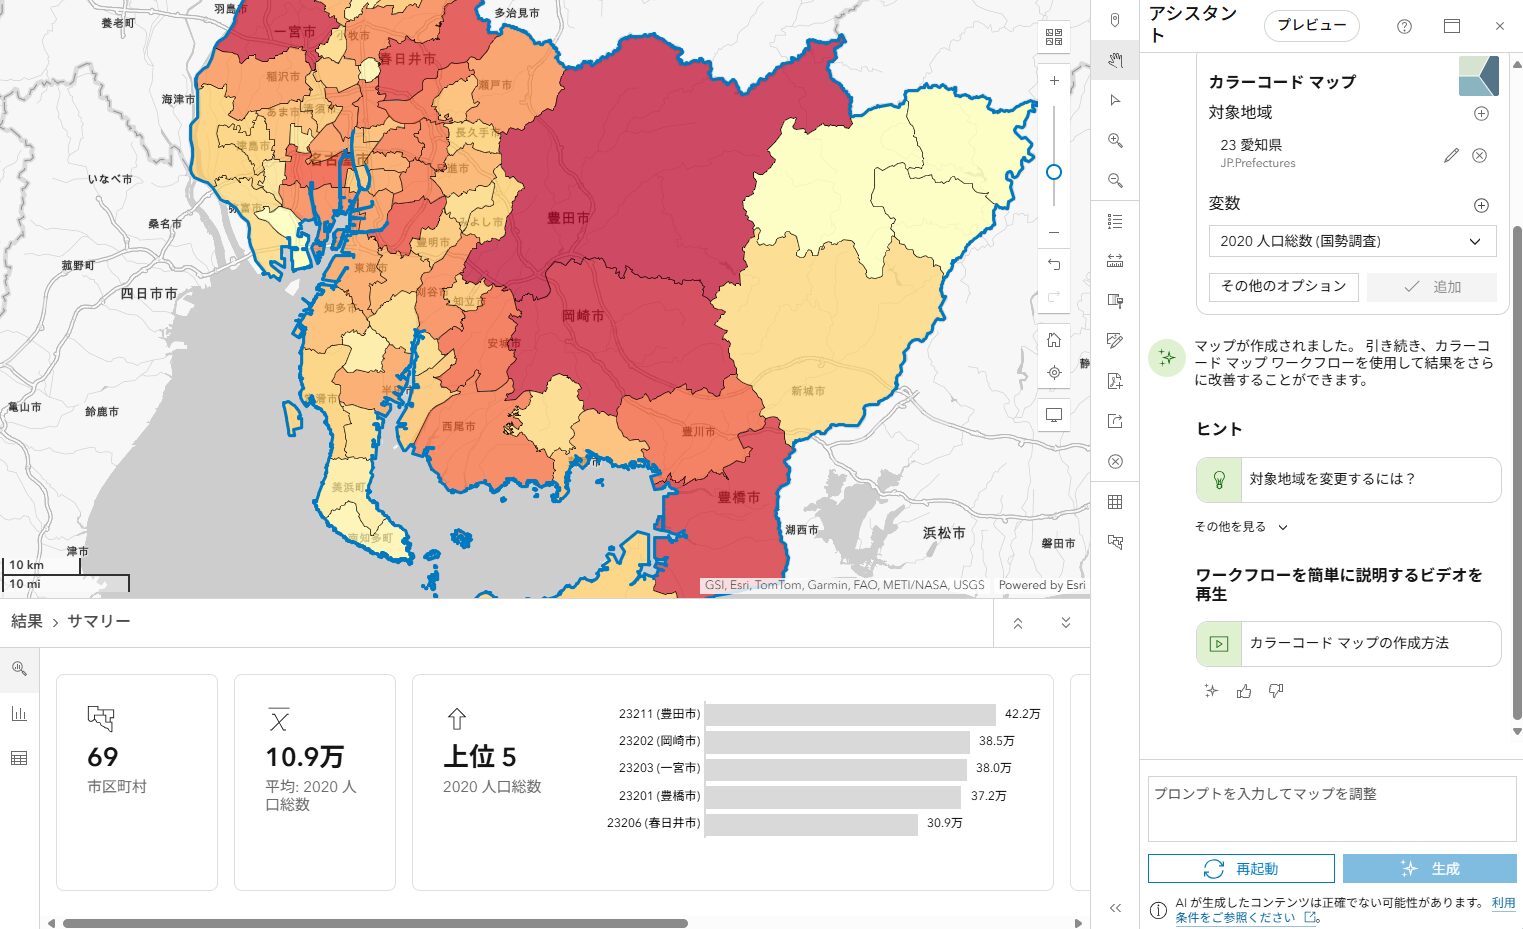The width and height of the screenshot is (1523, 929).
Task: Click the 再起動 restart button
Action: tap(1240, 868)
